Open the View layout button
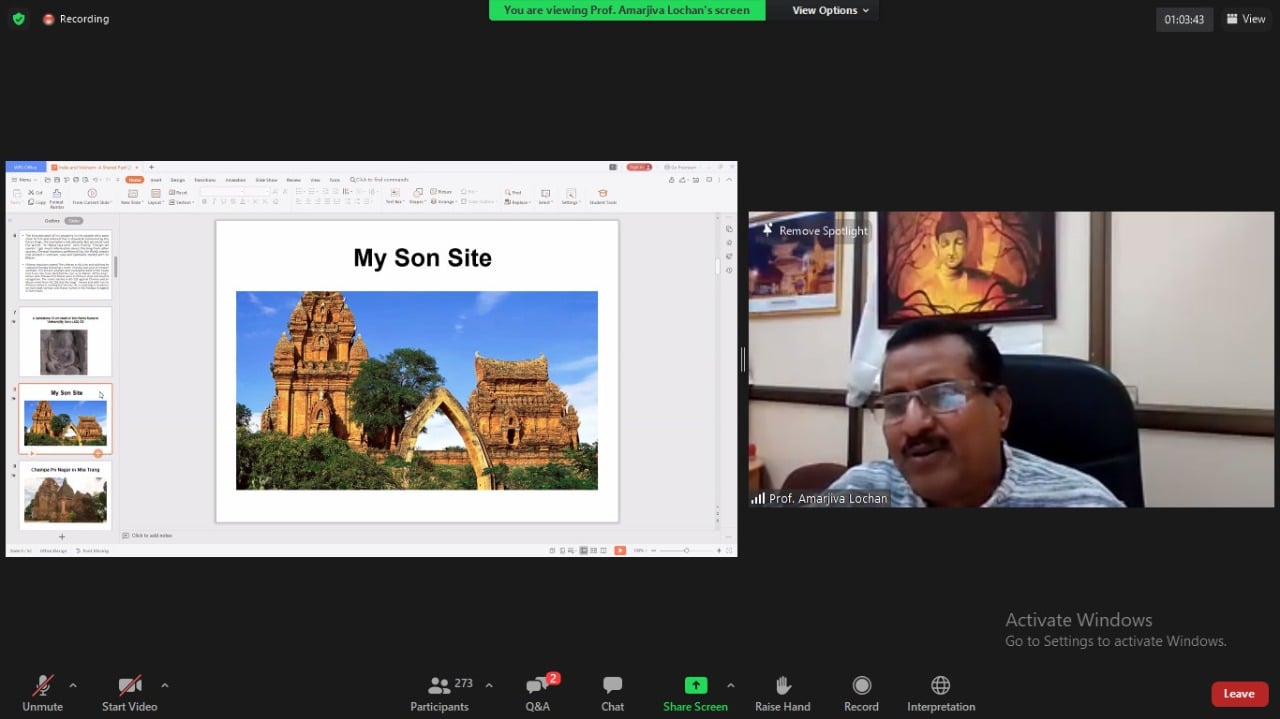Image resolution: width=1280 pixels, height=719 pixels. tap(1245, 19)
